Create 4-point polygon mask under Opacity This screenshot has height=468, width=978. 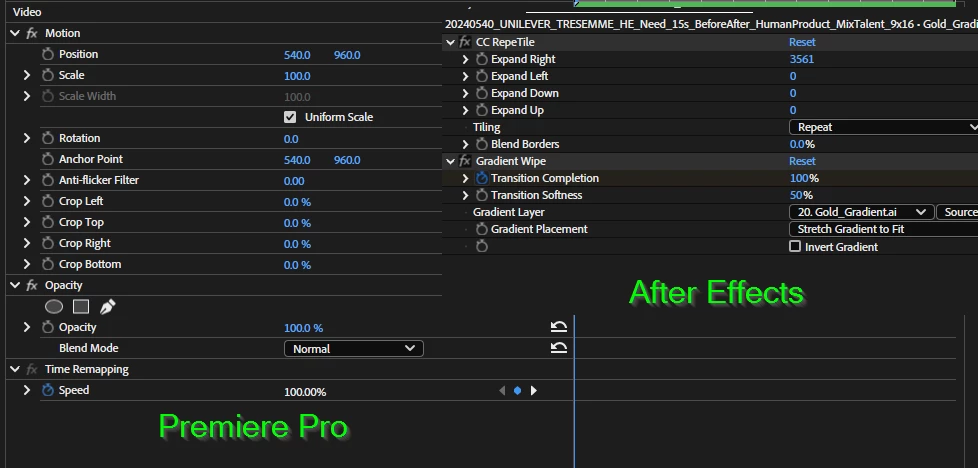tap(81, 306)
